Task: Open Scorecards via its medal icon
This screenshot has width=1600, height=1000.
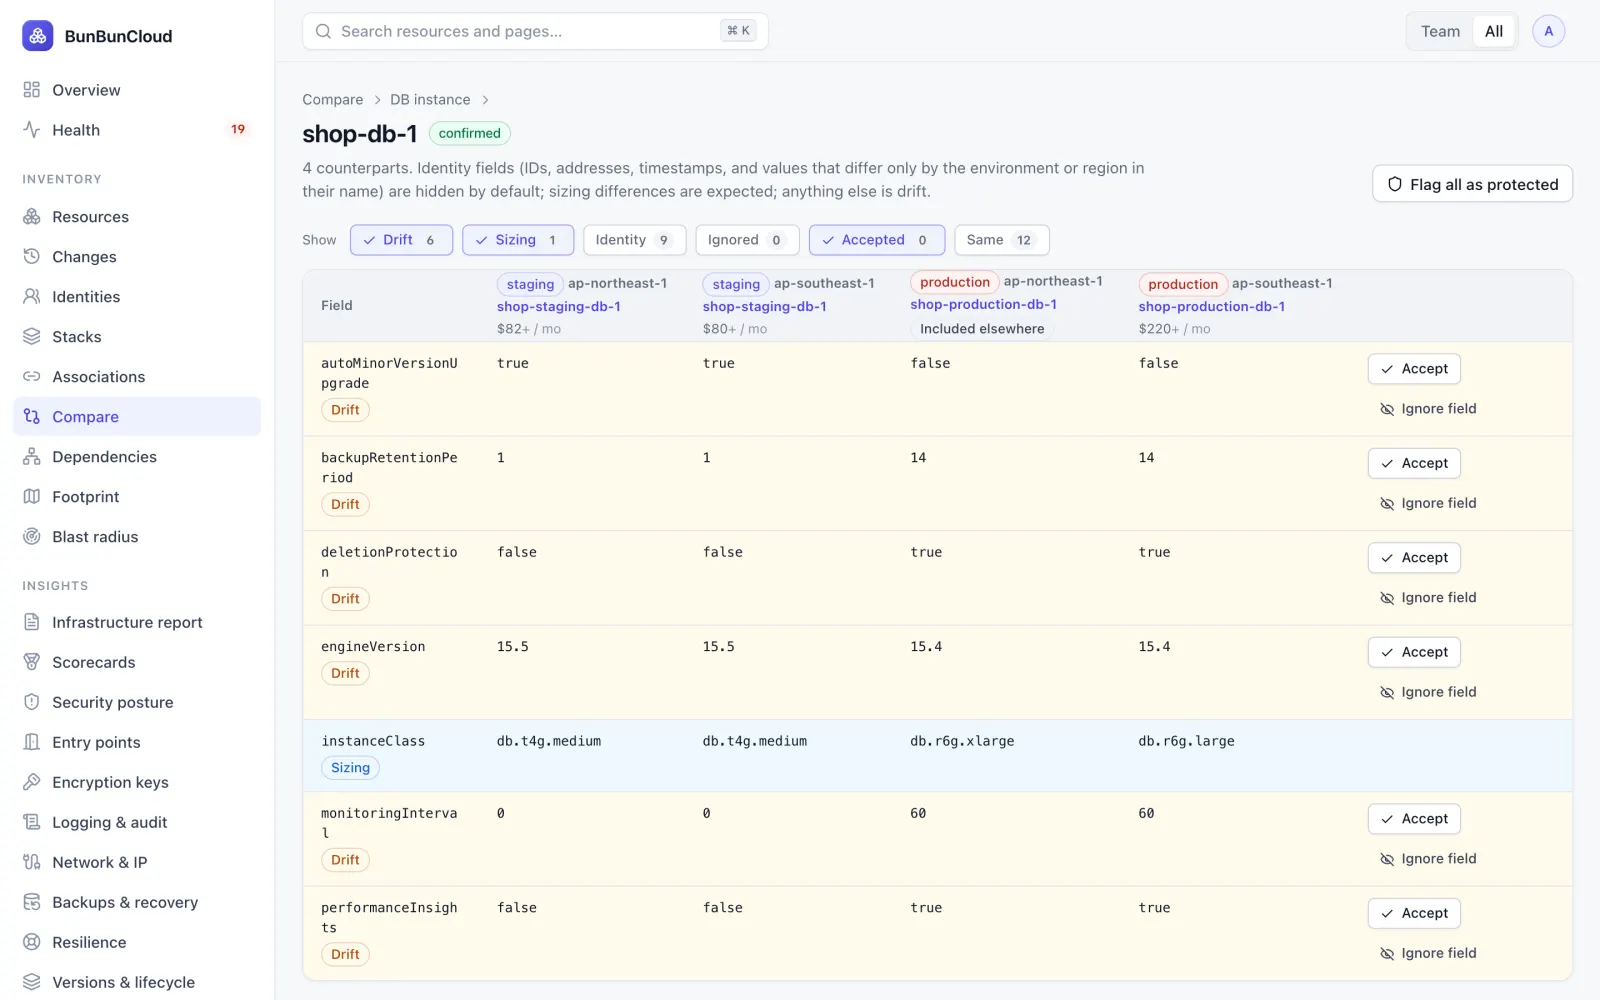Action: coord(32,662)
